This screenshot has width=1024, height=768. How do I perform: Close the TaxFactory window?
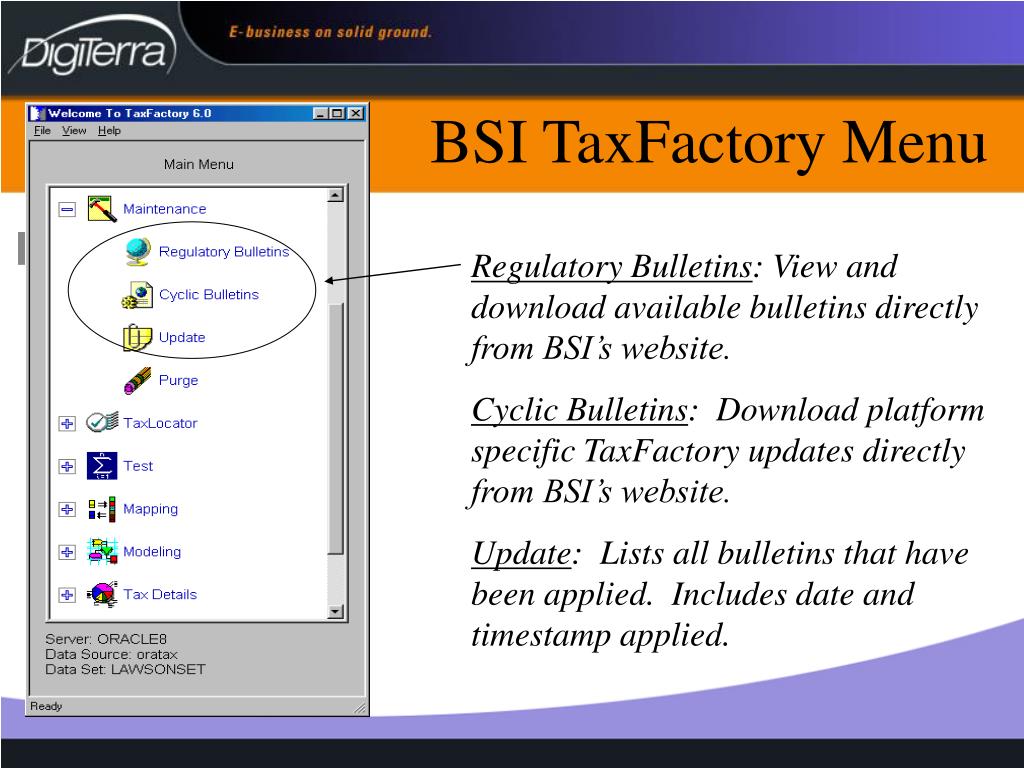click(355, 114)
